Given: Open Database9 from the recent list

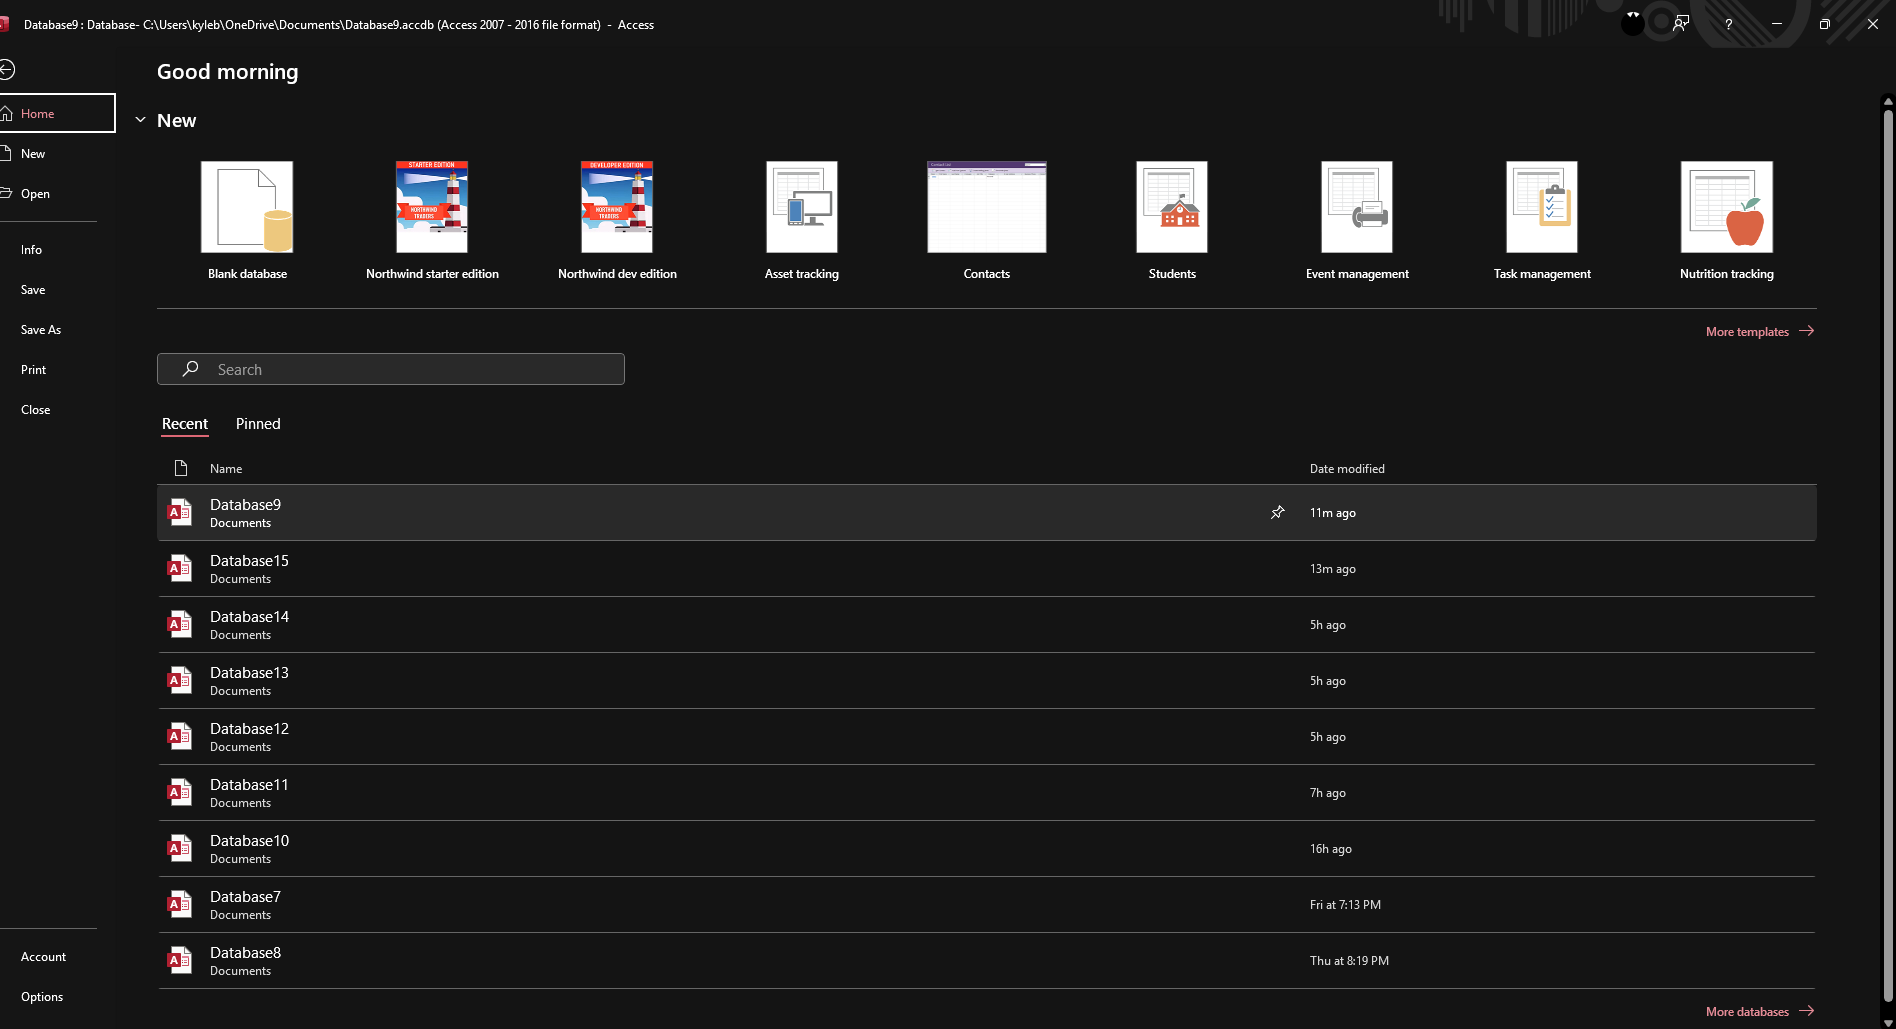Looking at the screenshot, I should (987, 513).
